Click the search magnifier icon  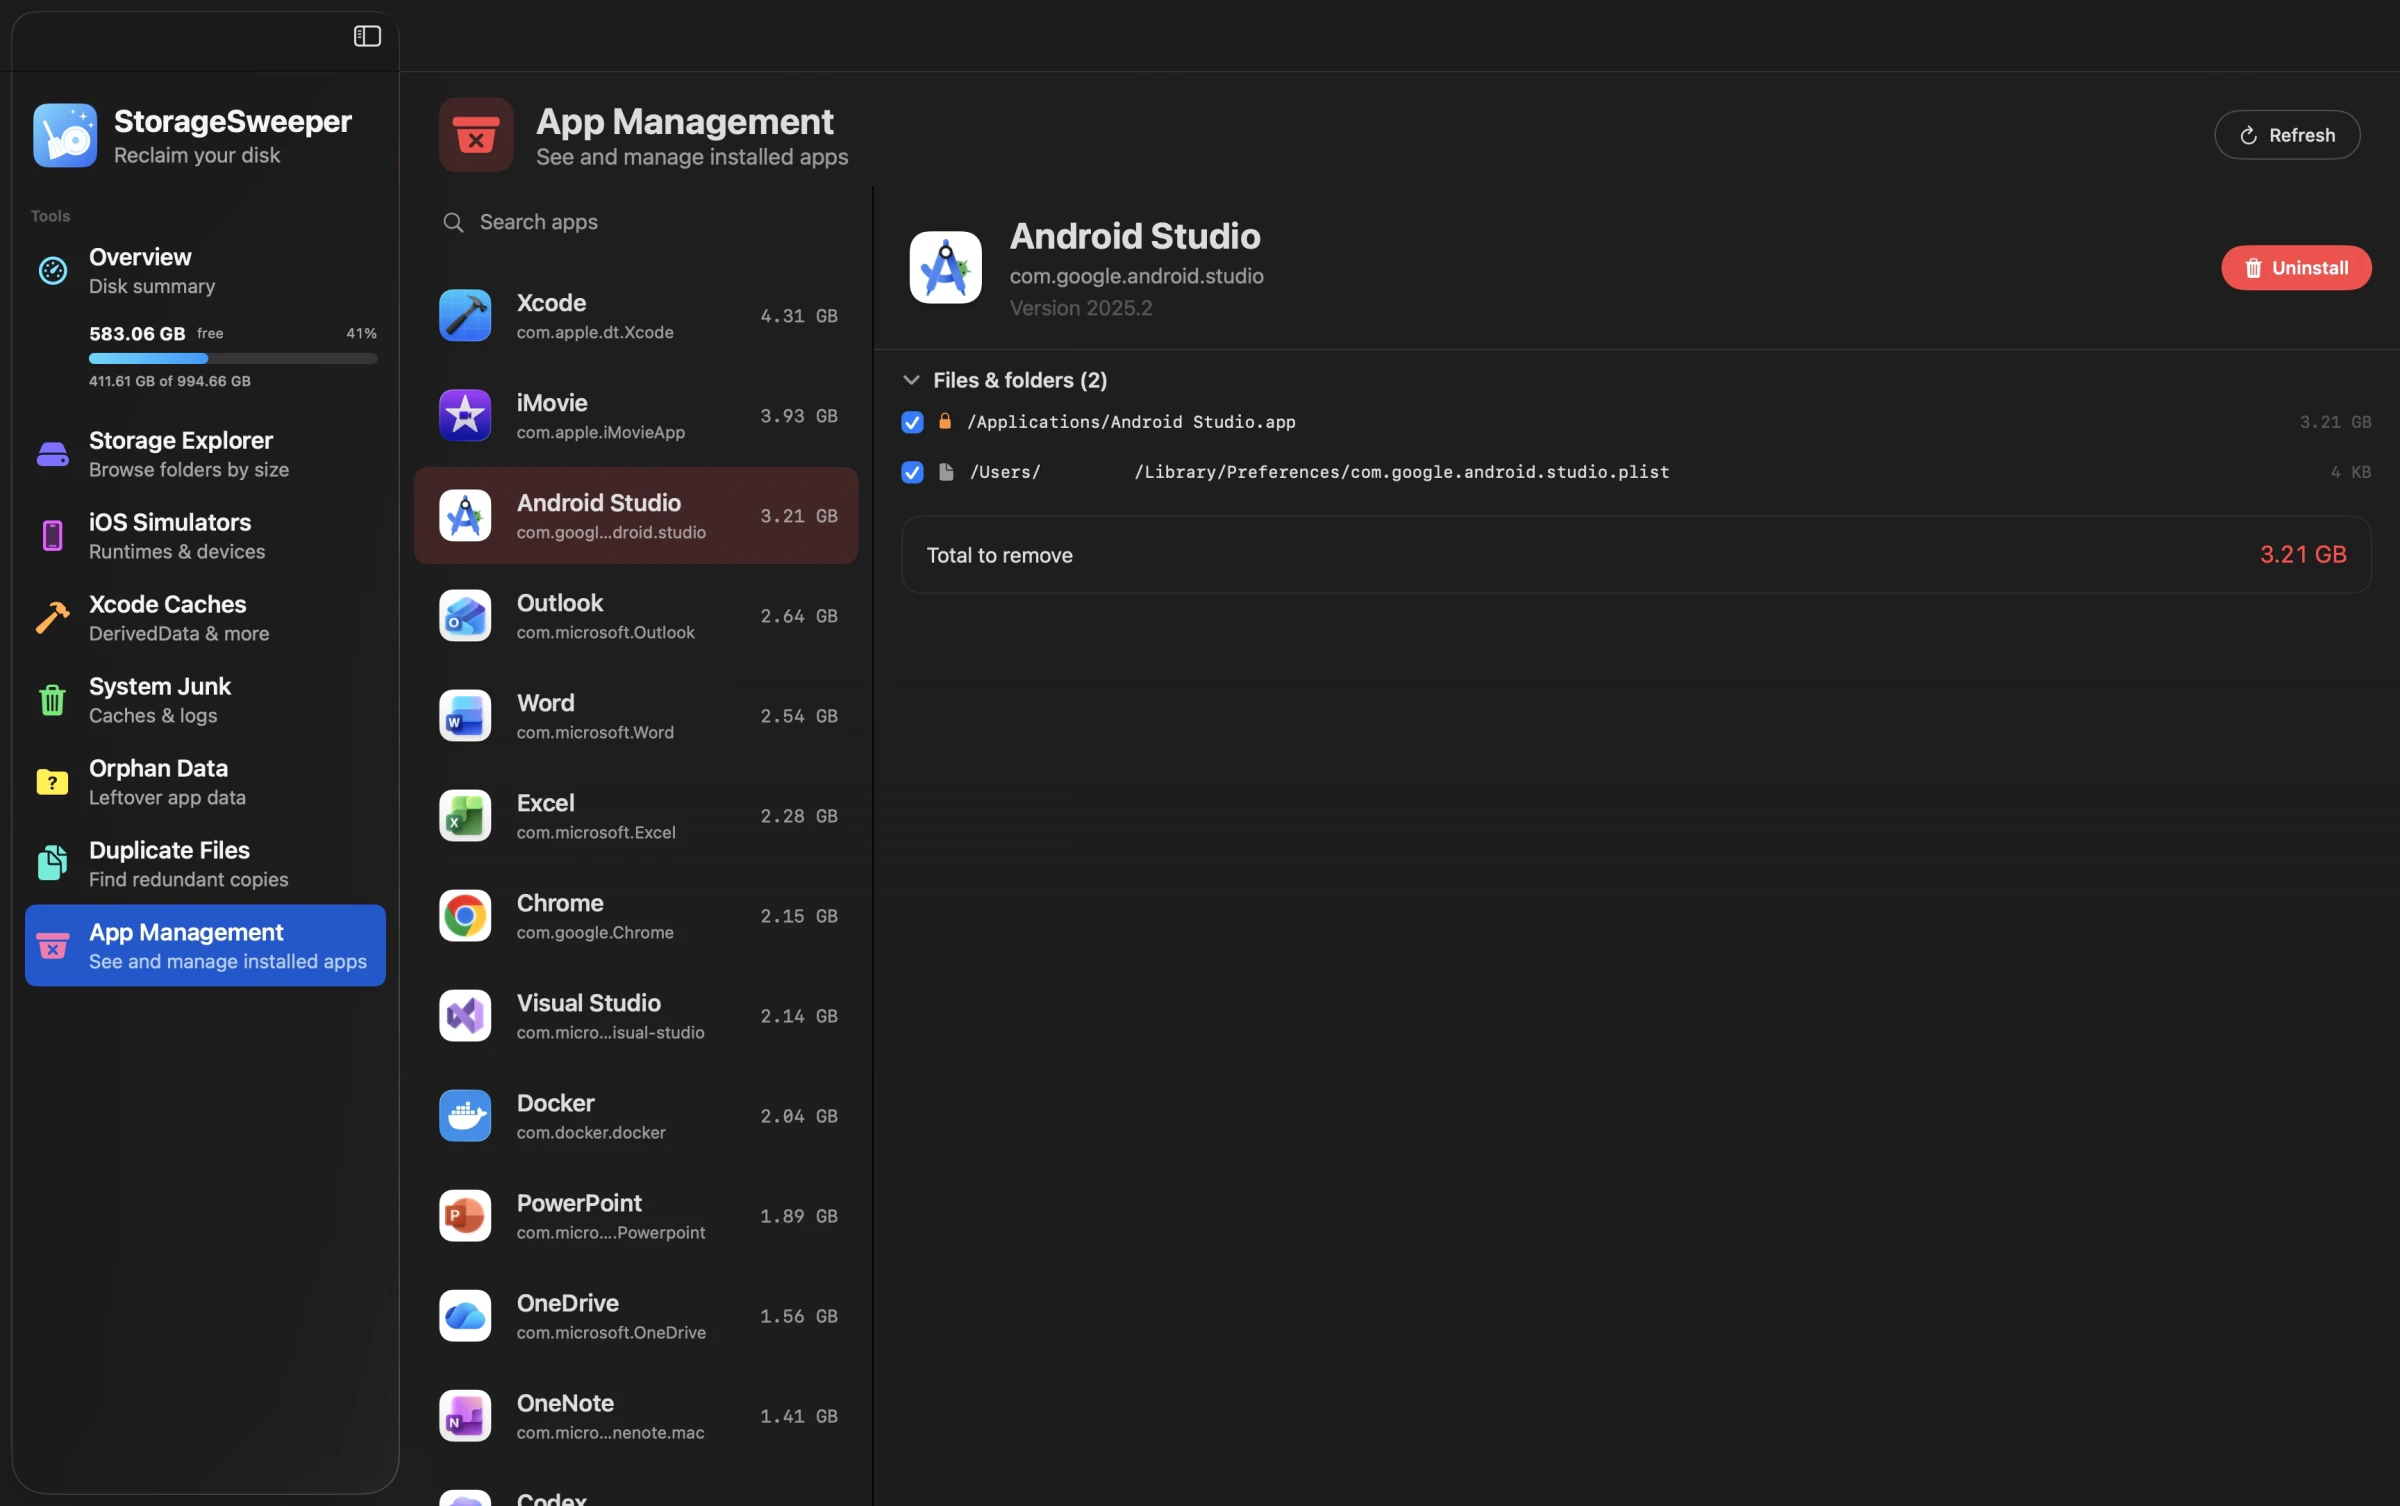(x=454, y=223)
